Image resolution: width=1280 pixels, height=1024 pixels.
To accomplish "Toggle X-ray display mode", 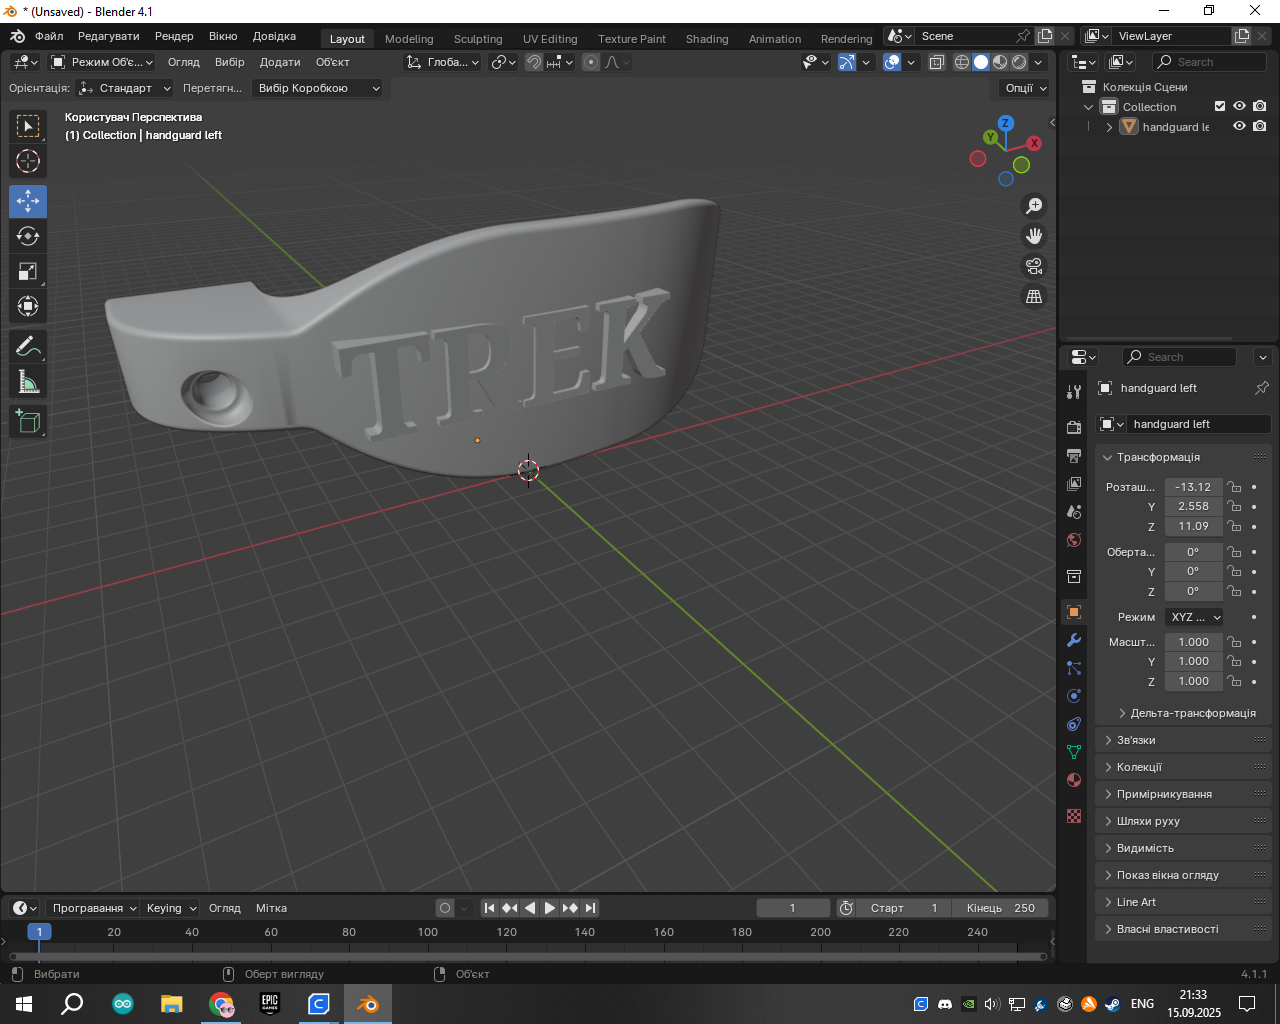I will click(x=937, y=62).
